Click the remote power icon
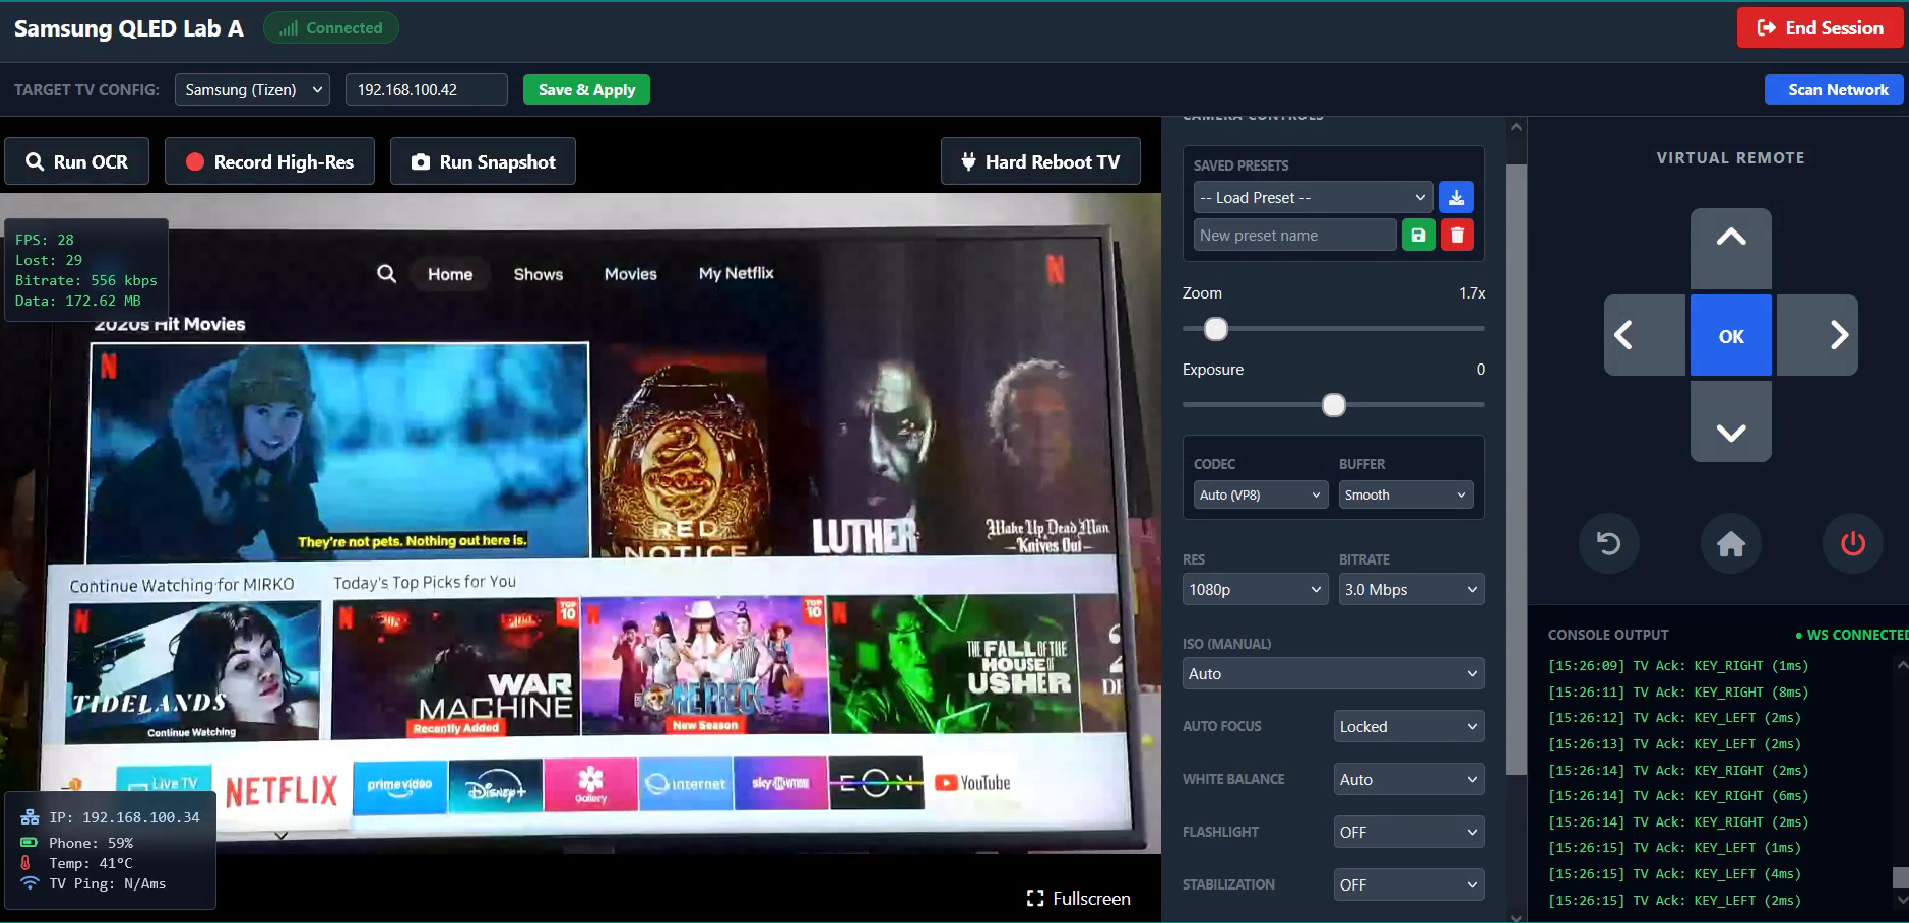This screenshot has width=1909, height=923. coord(1852,543)
